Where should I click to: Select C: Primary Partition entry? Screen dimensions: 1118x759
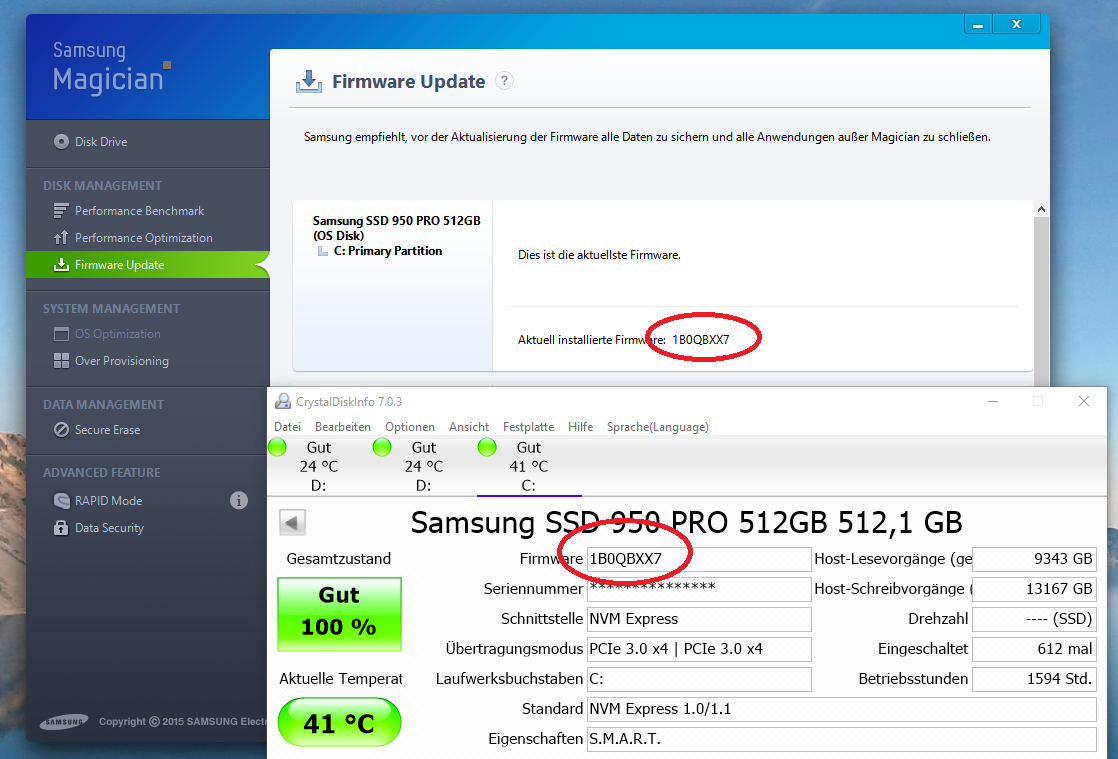[387, 251]
